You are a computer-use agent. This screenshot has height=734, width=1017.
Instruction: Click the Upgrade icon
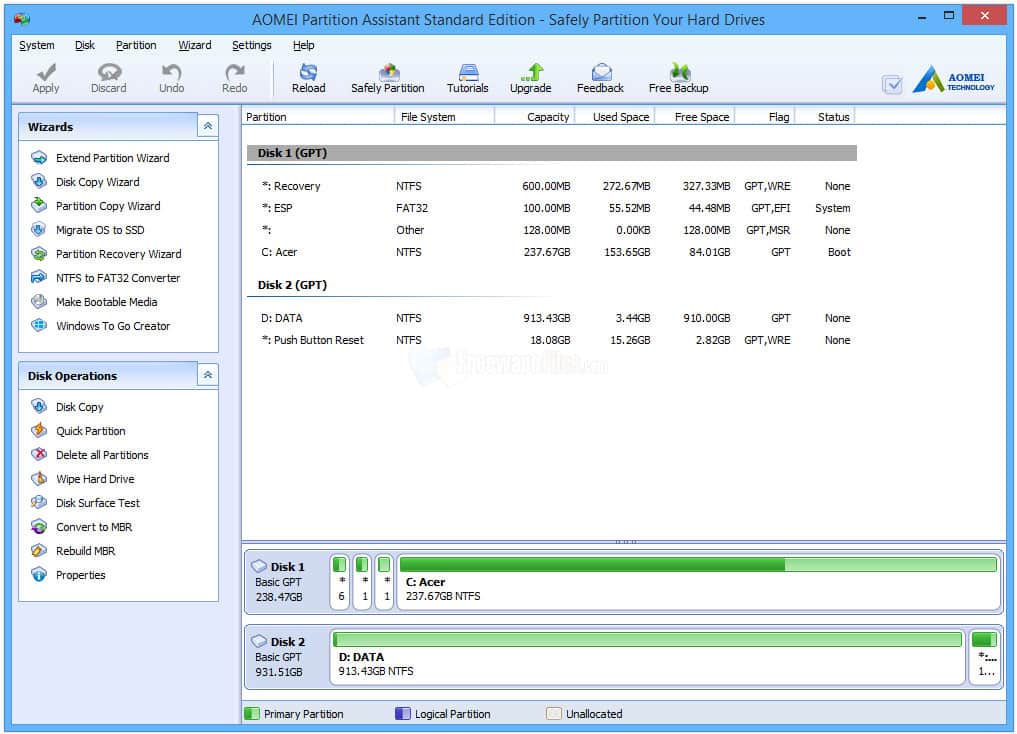pos(530,77)
